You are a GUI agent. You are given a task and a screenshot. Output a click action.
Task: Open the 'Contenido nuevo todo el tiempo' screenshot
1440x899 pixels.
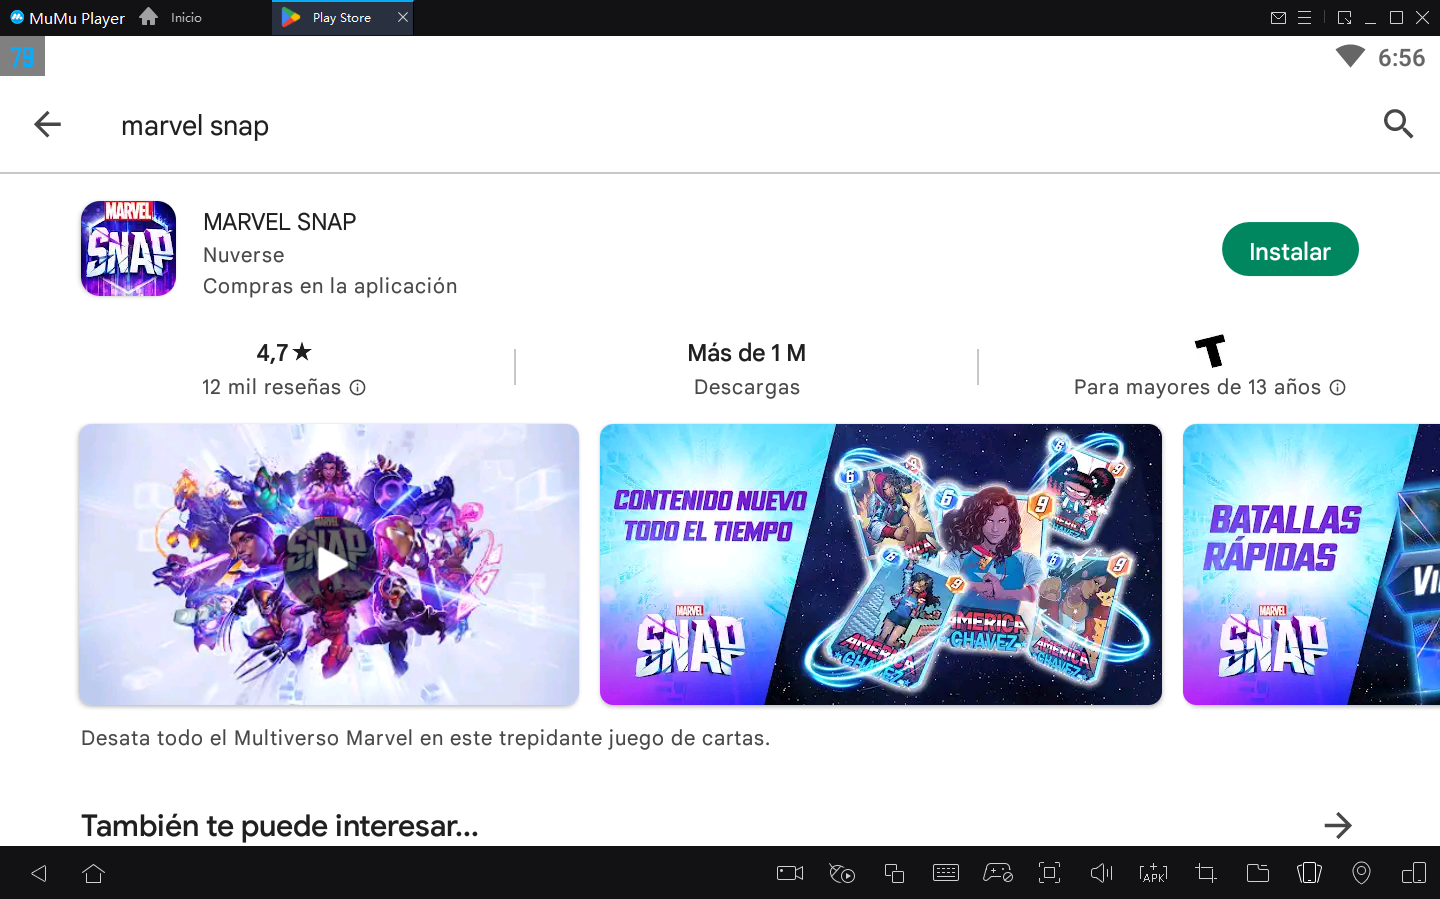pyautogui.click(x=881, y=564)
